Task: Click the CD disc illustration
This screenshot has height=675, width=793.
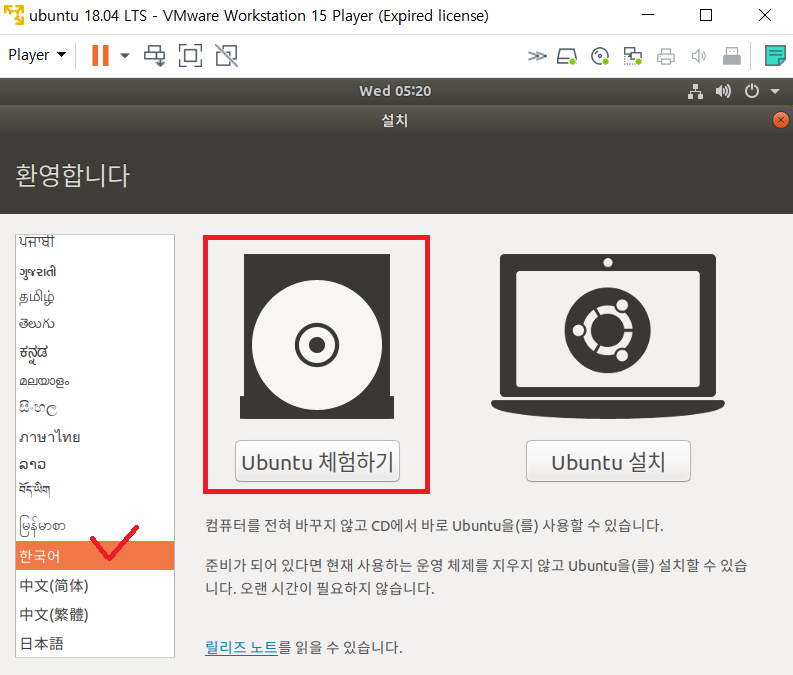Action: (317, 336)
